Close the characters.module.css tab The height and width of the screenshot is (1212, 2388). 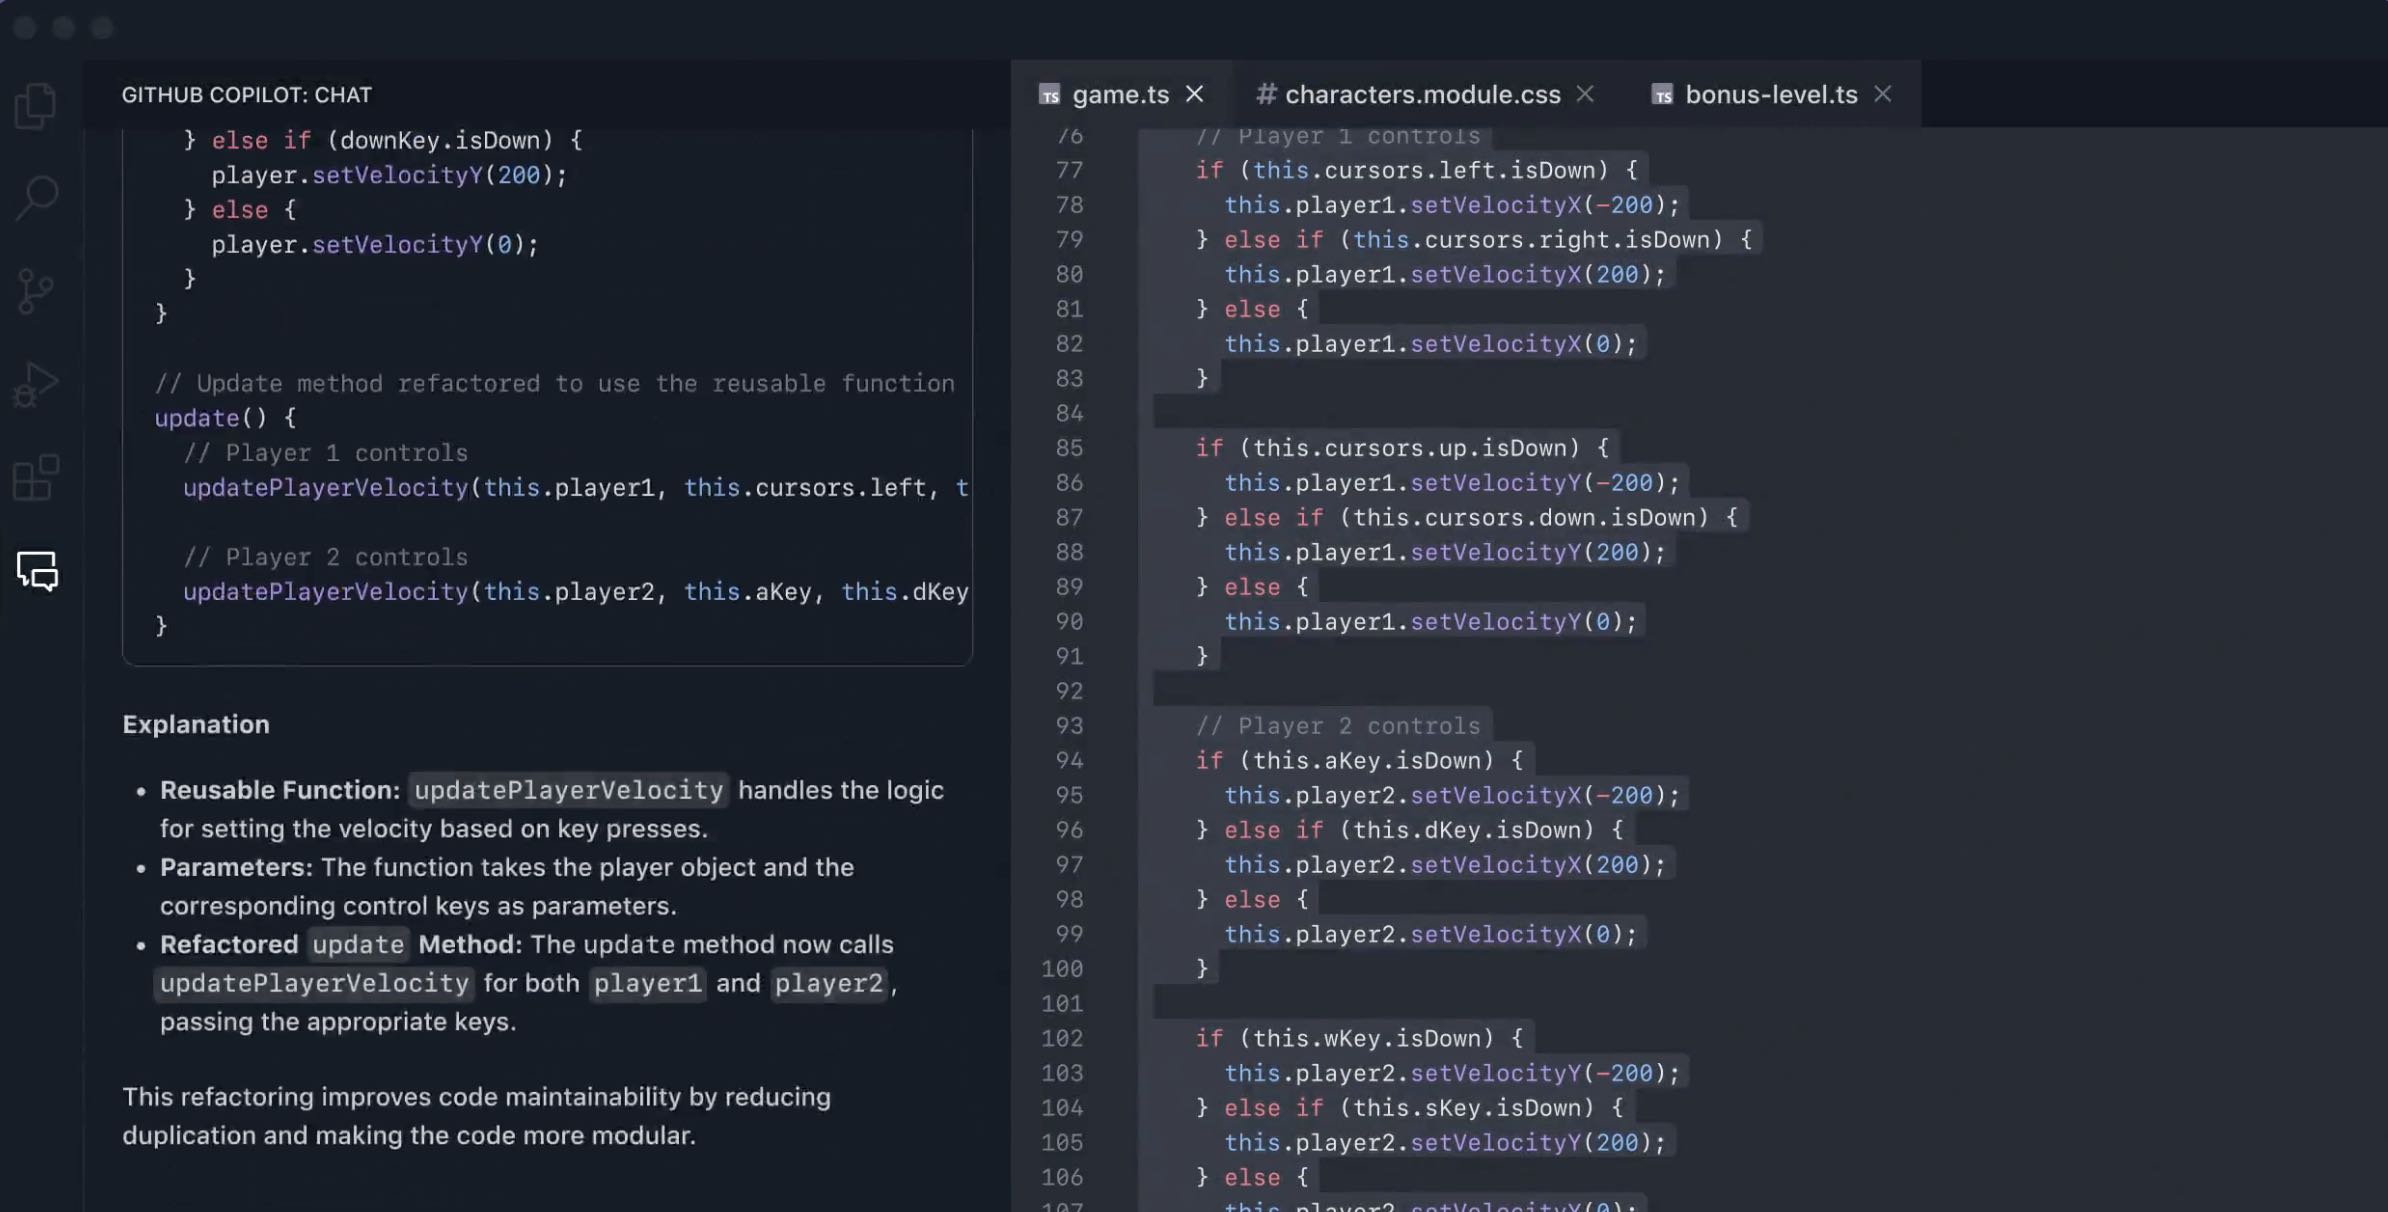(1585, 94)
